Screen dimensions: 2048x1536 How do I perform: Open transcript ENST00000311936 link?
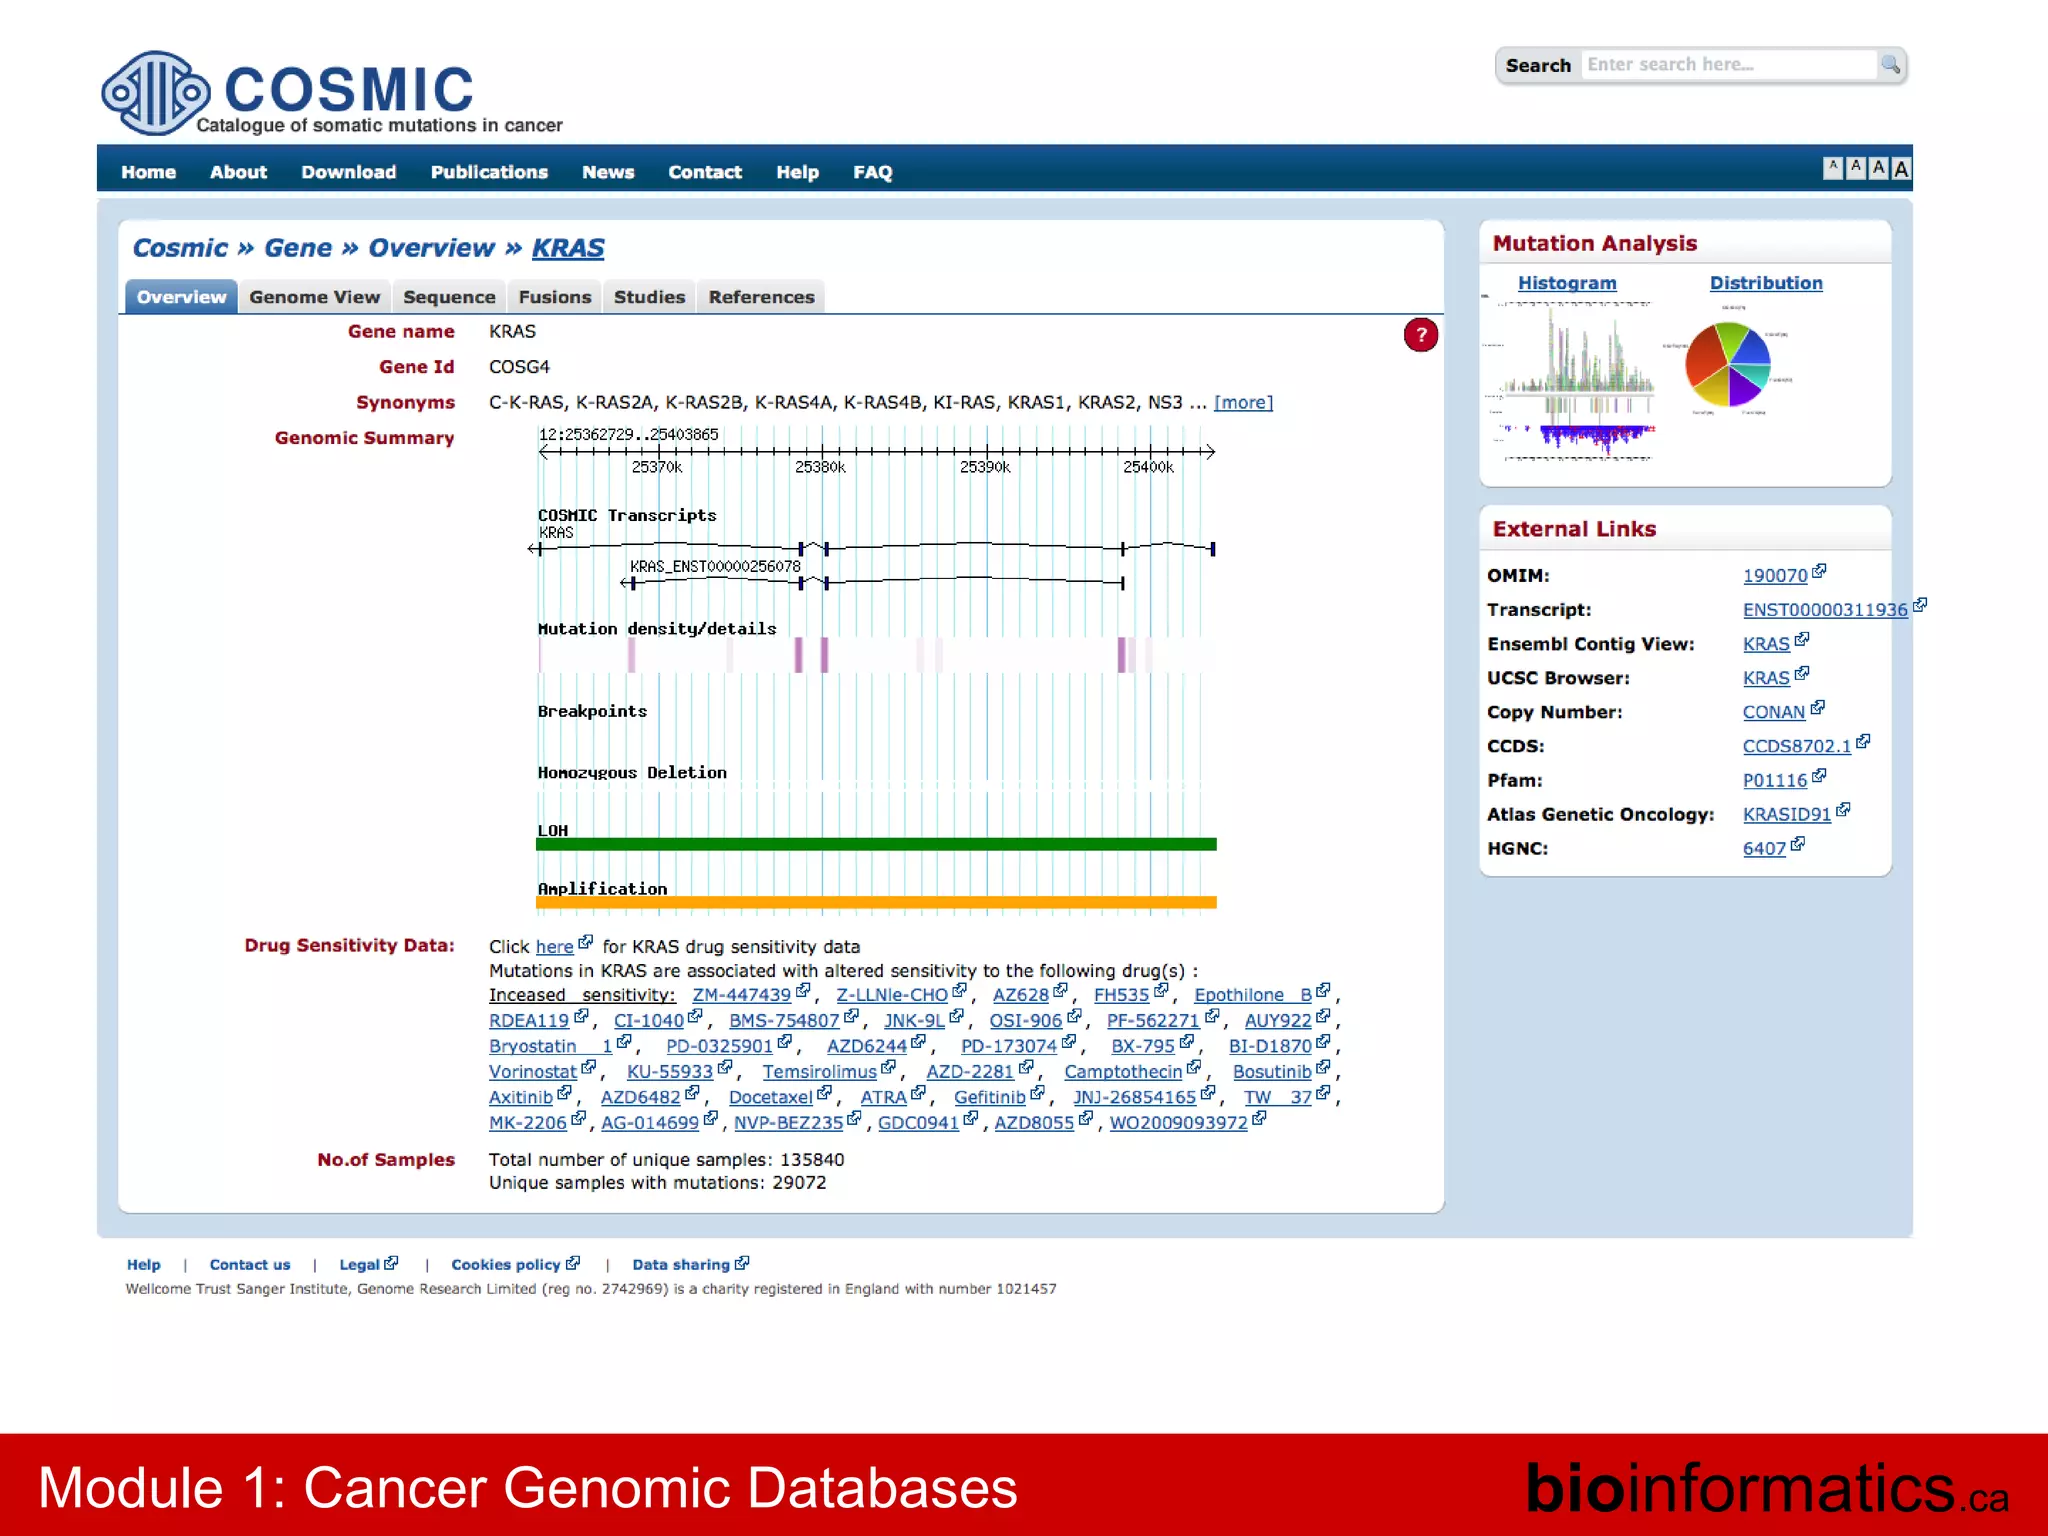[x=1825, y=610]
